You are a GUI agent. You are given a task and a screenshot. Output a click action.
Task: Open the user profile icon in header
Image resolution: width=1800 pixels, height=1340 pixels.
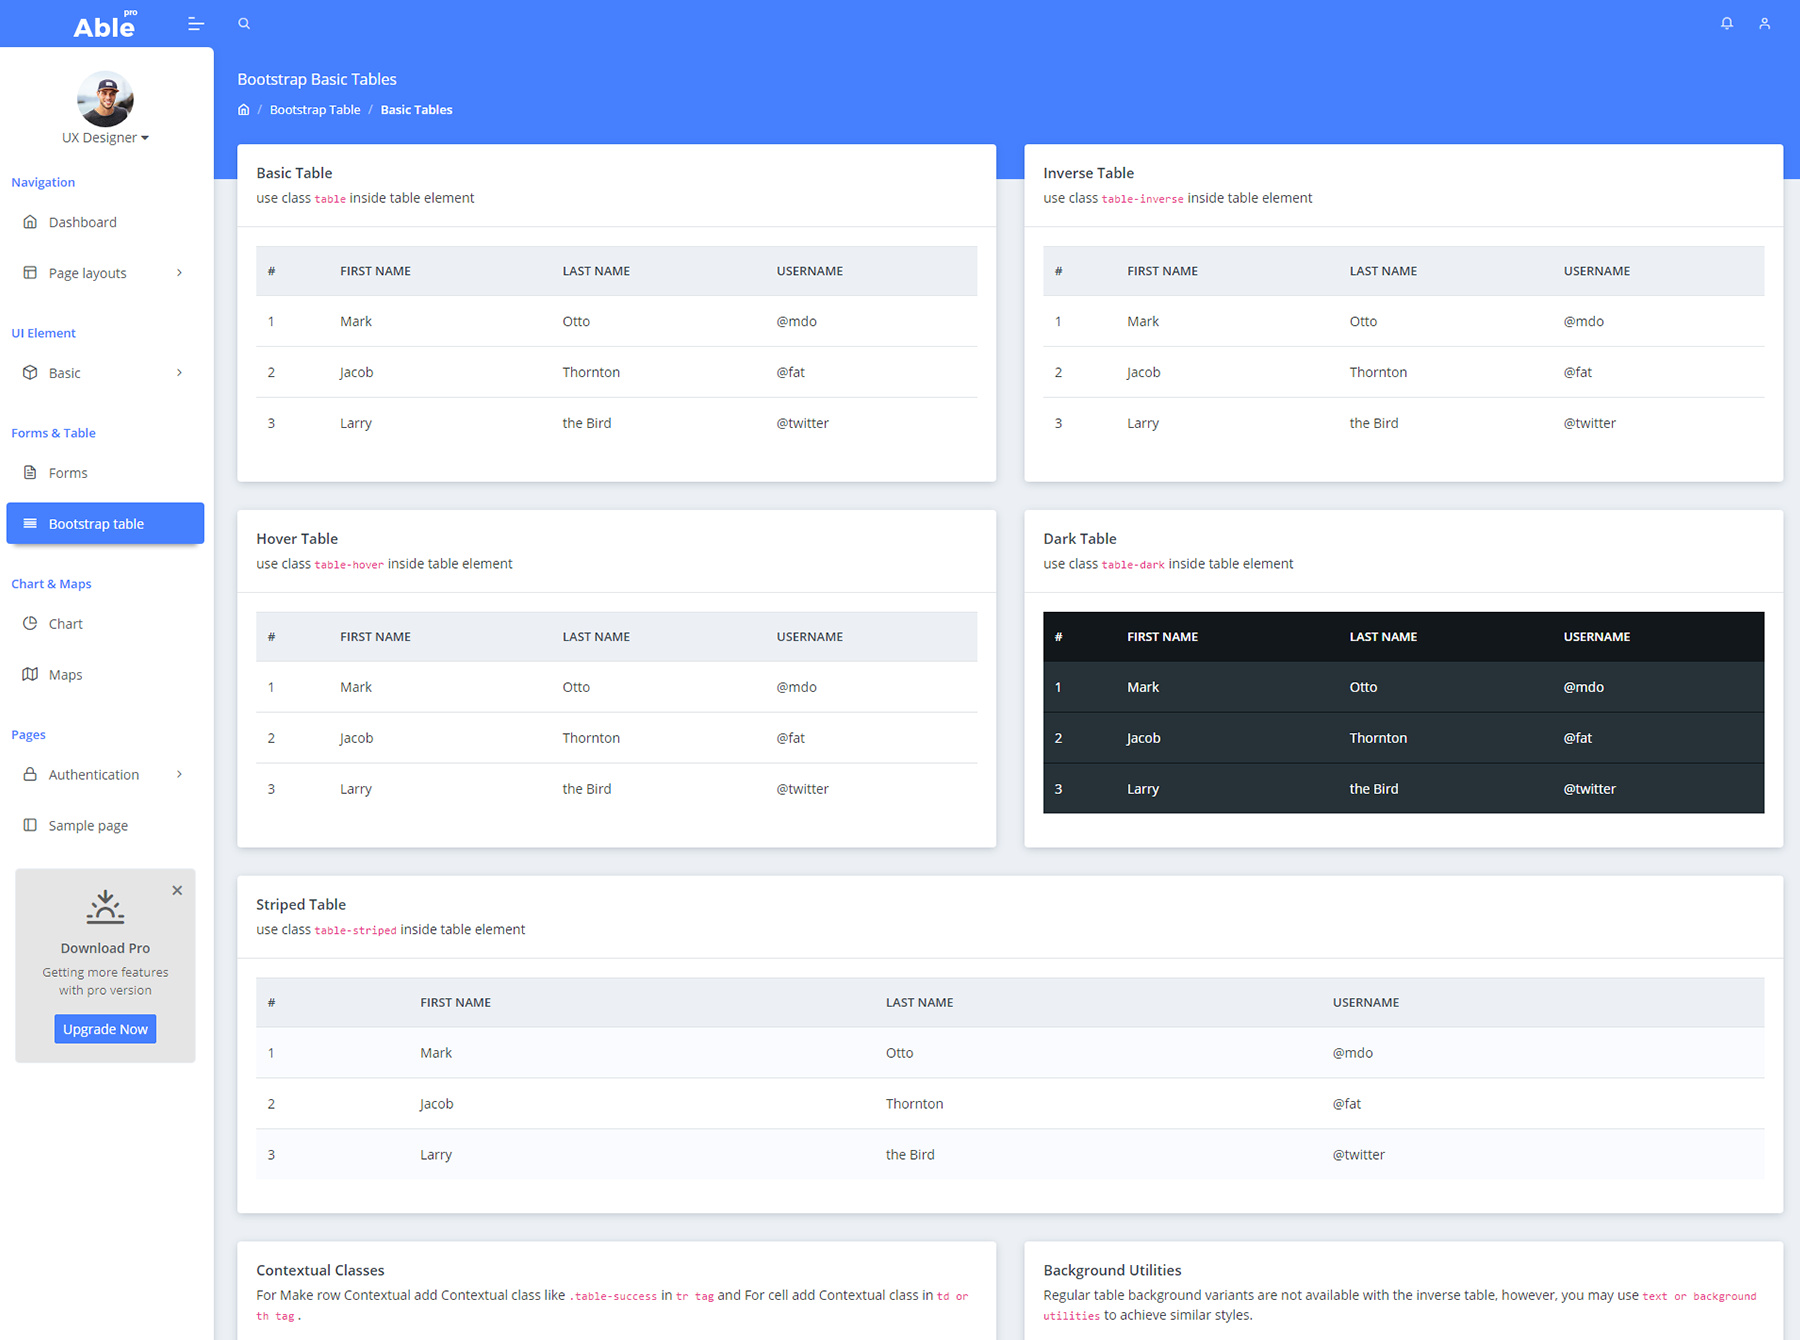[x=1764, y=23]
